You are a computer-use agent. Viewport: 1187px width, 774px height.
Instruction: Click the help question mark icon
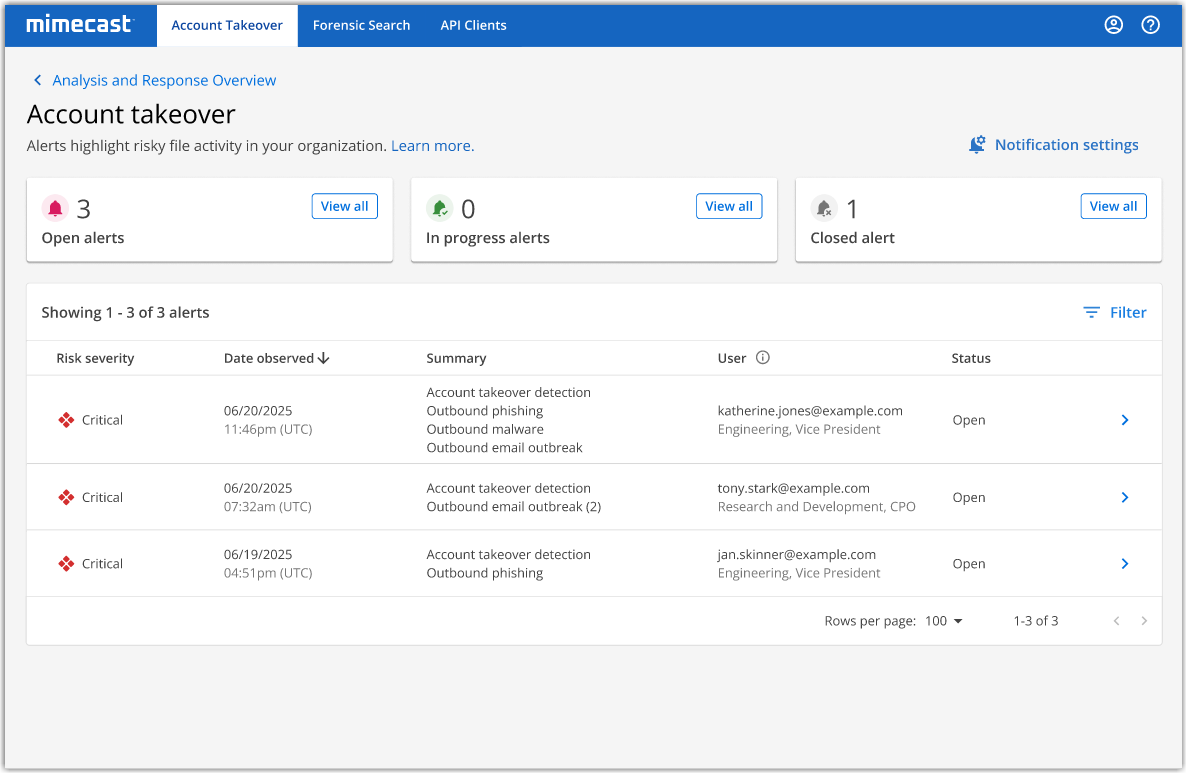1150,25
